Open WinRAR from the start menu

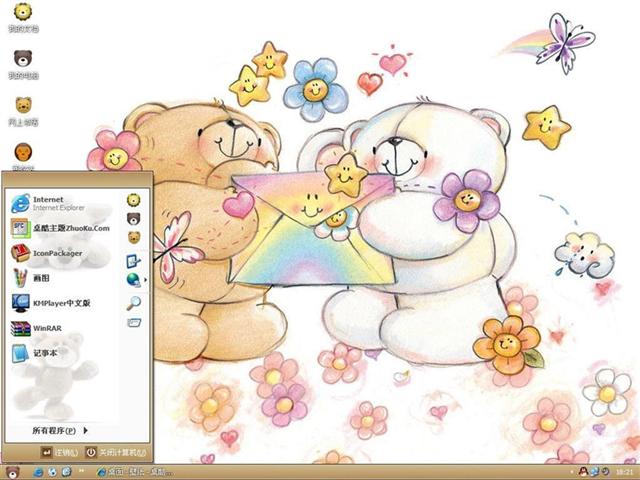(x=47, y=327)
